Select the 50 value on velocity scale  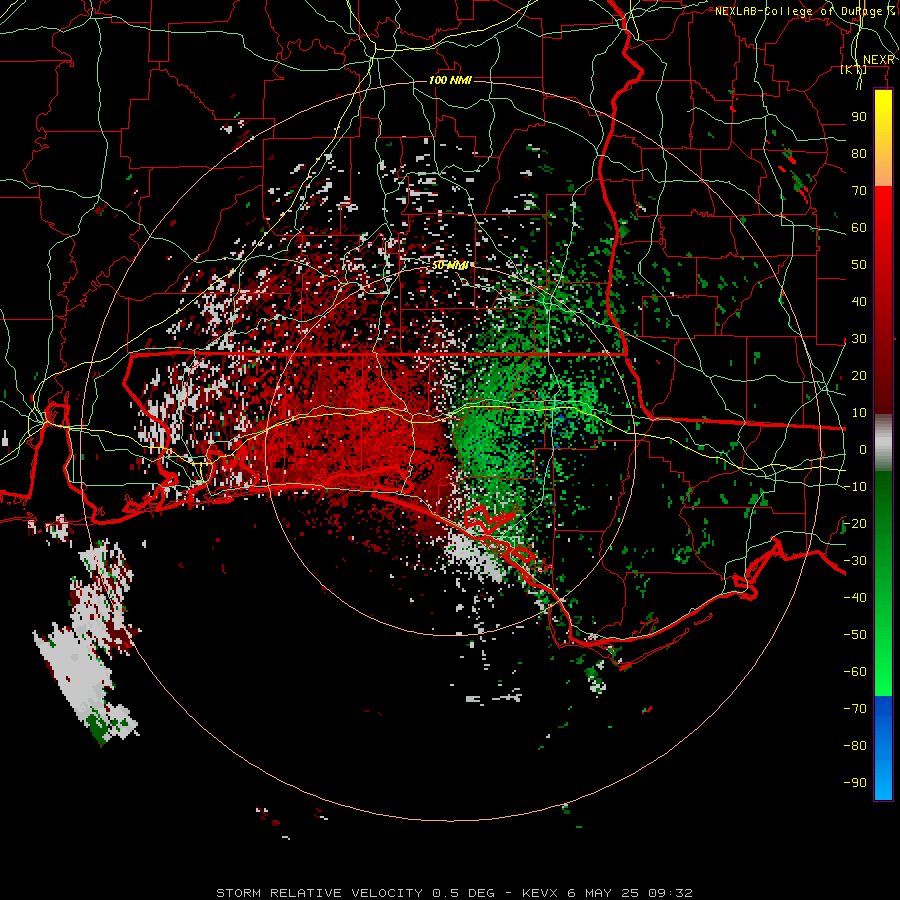[859, 265]
